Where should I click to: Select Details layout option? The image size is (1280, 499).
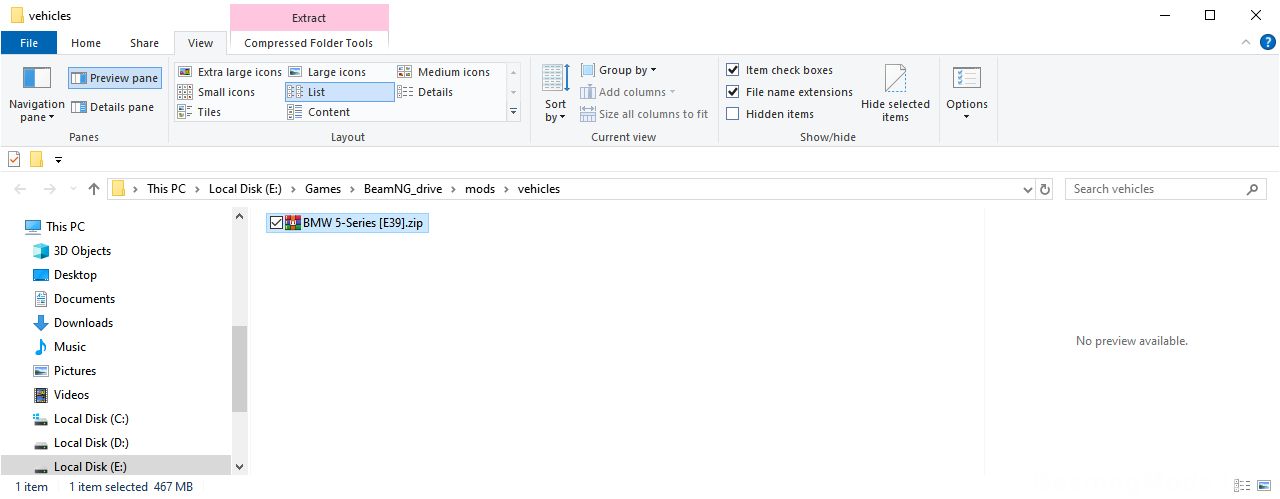(425, 92)
